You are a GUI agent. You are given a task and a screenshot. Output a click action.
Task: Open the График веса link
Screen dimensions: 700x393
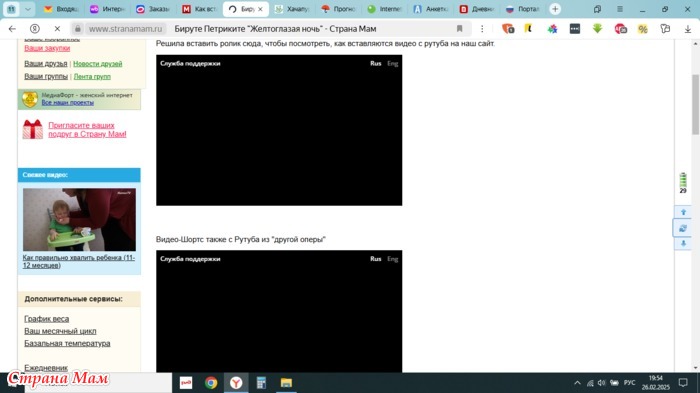tap(46, 319)
